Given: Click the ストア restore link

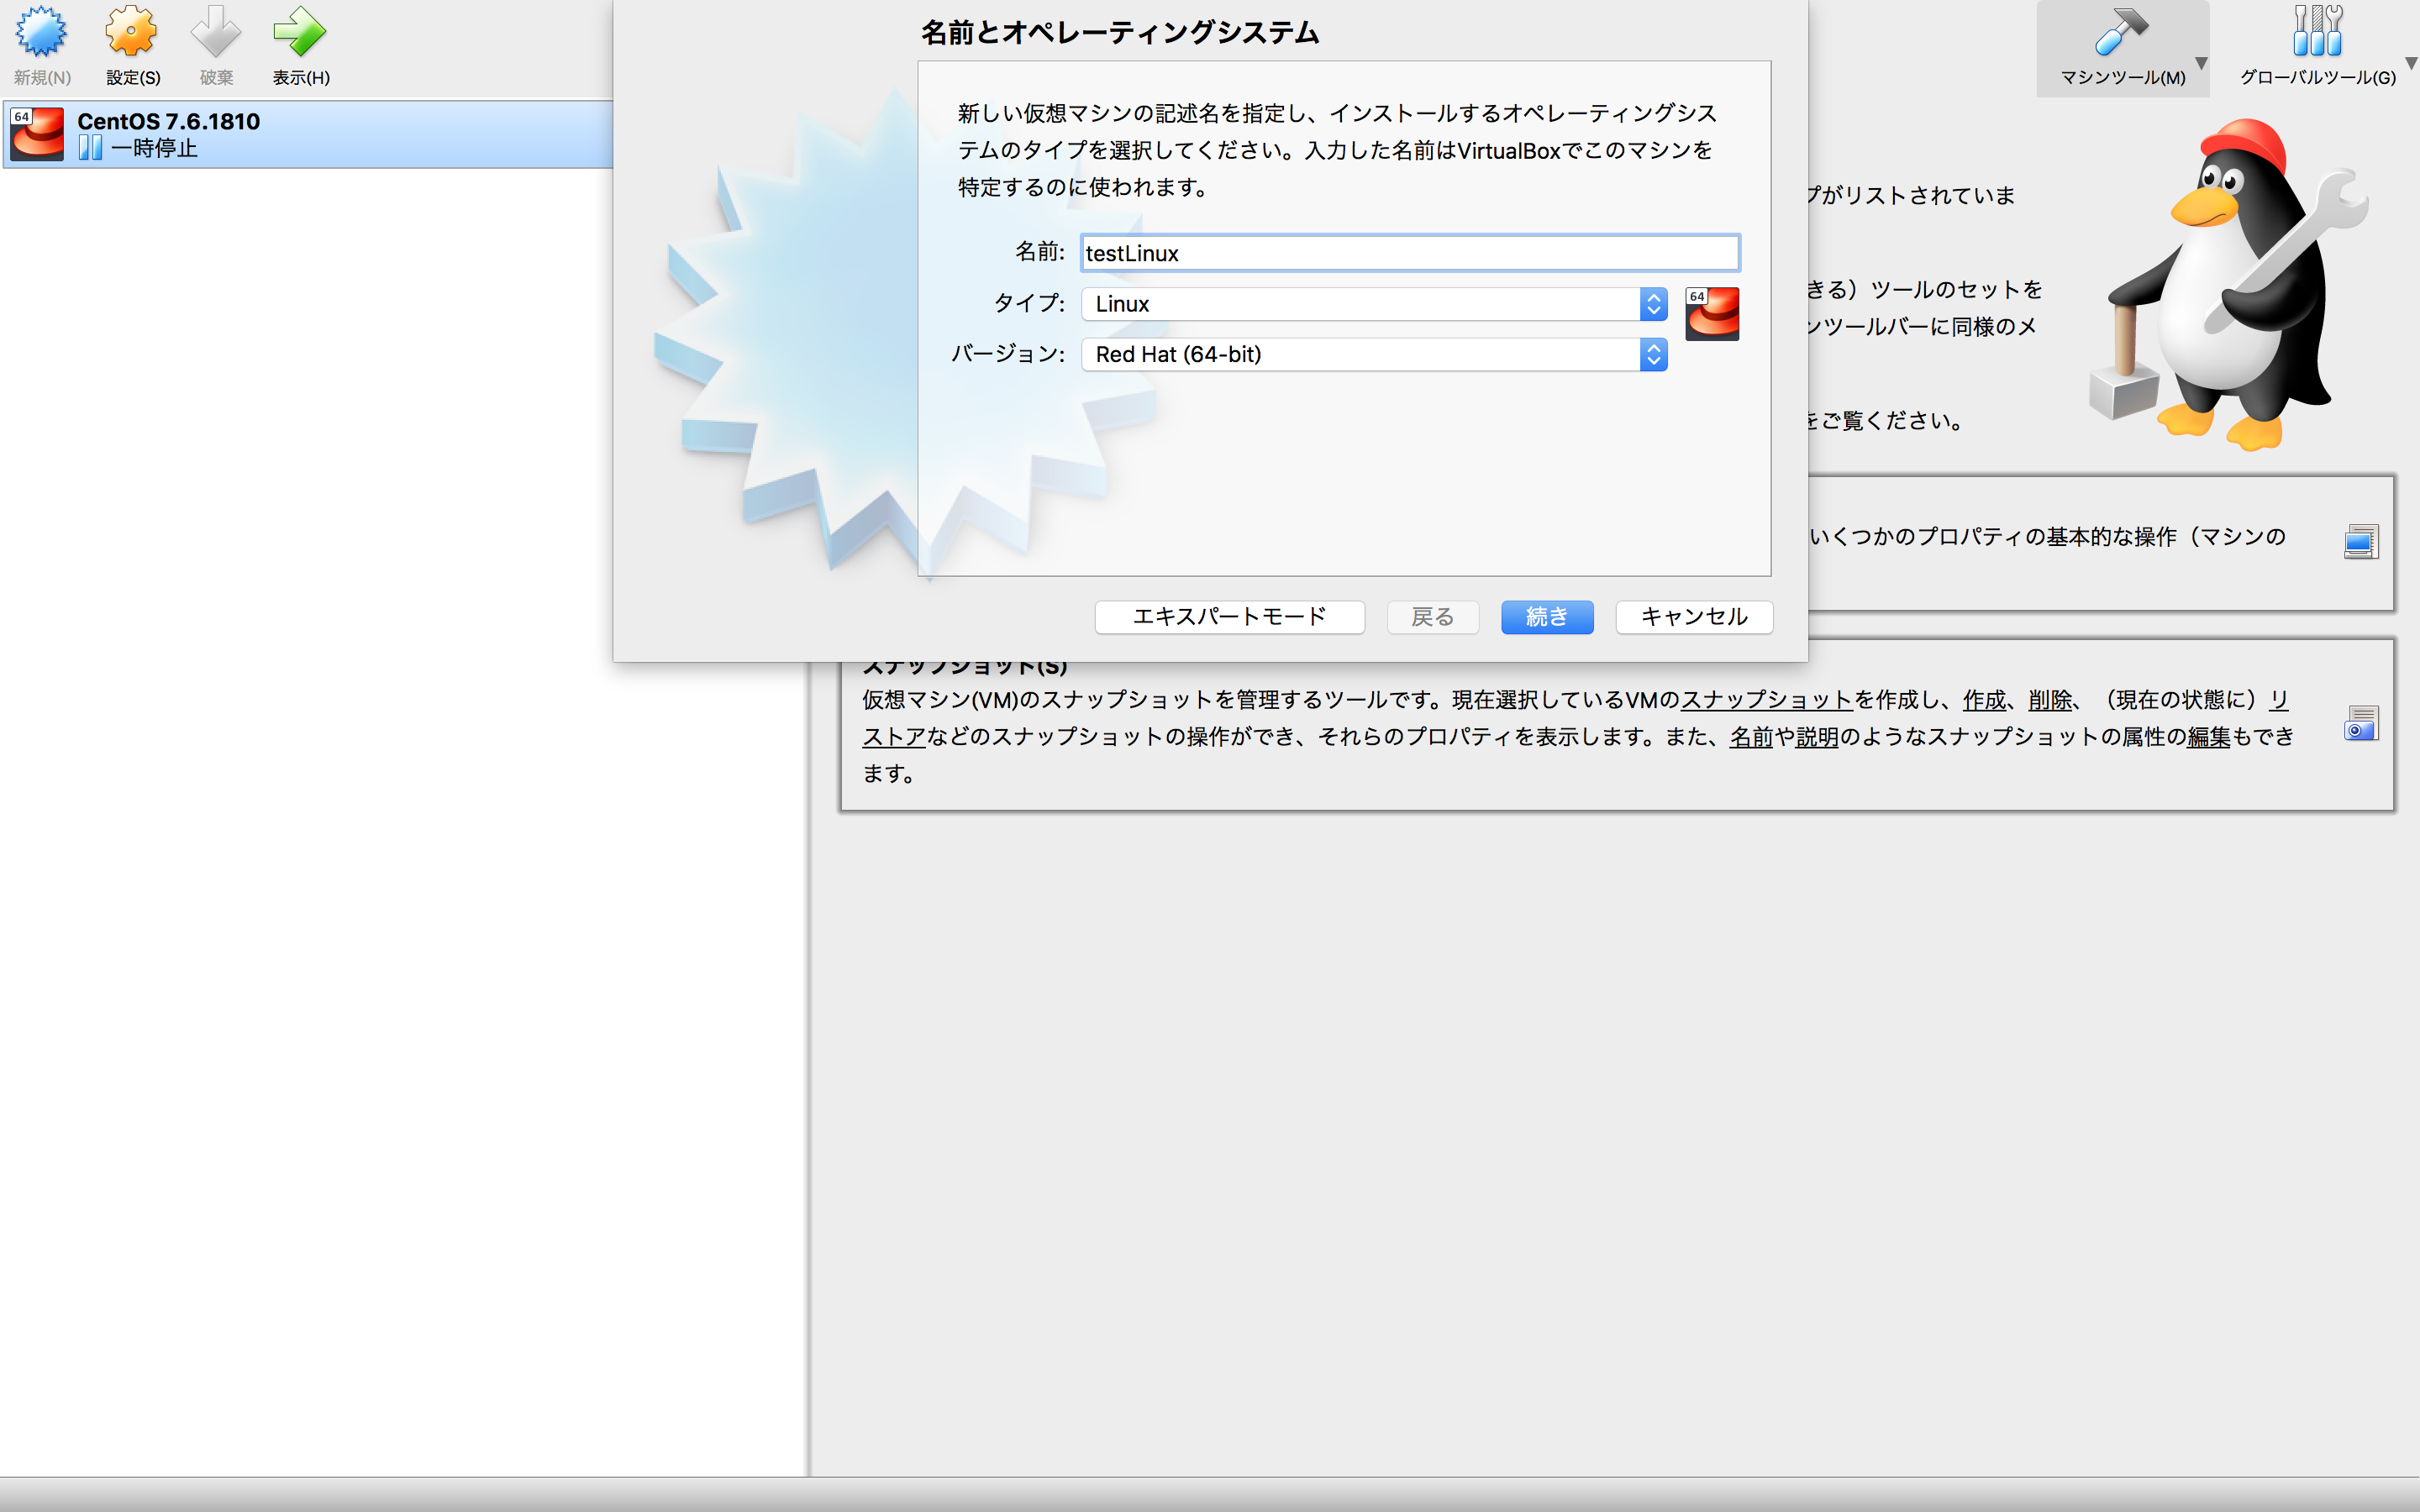Looking at the screenshot, I should tap(894, 737).
